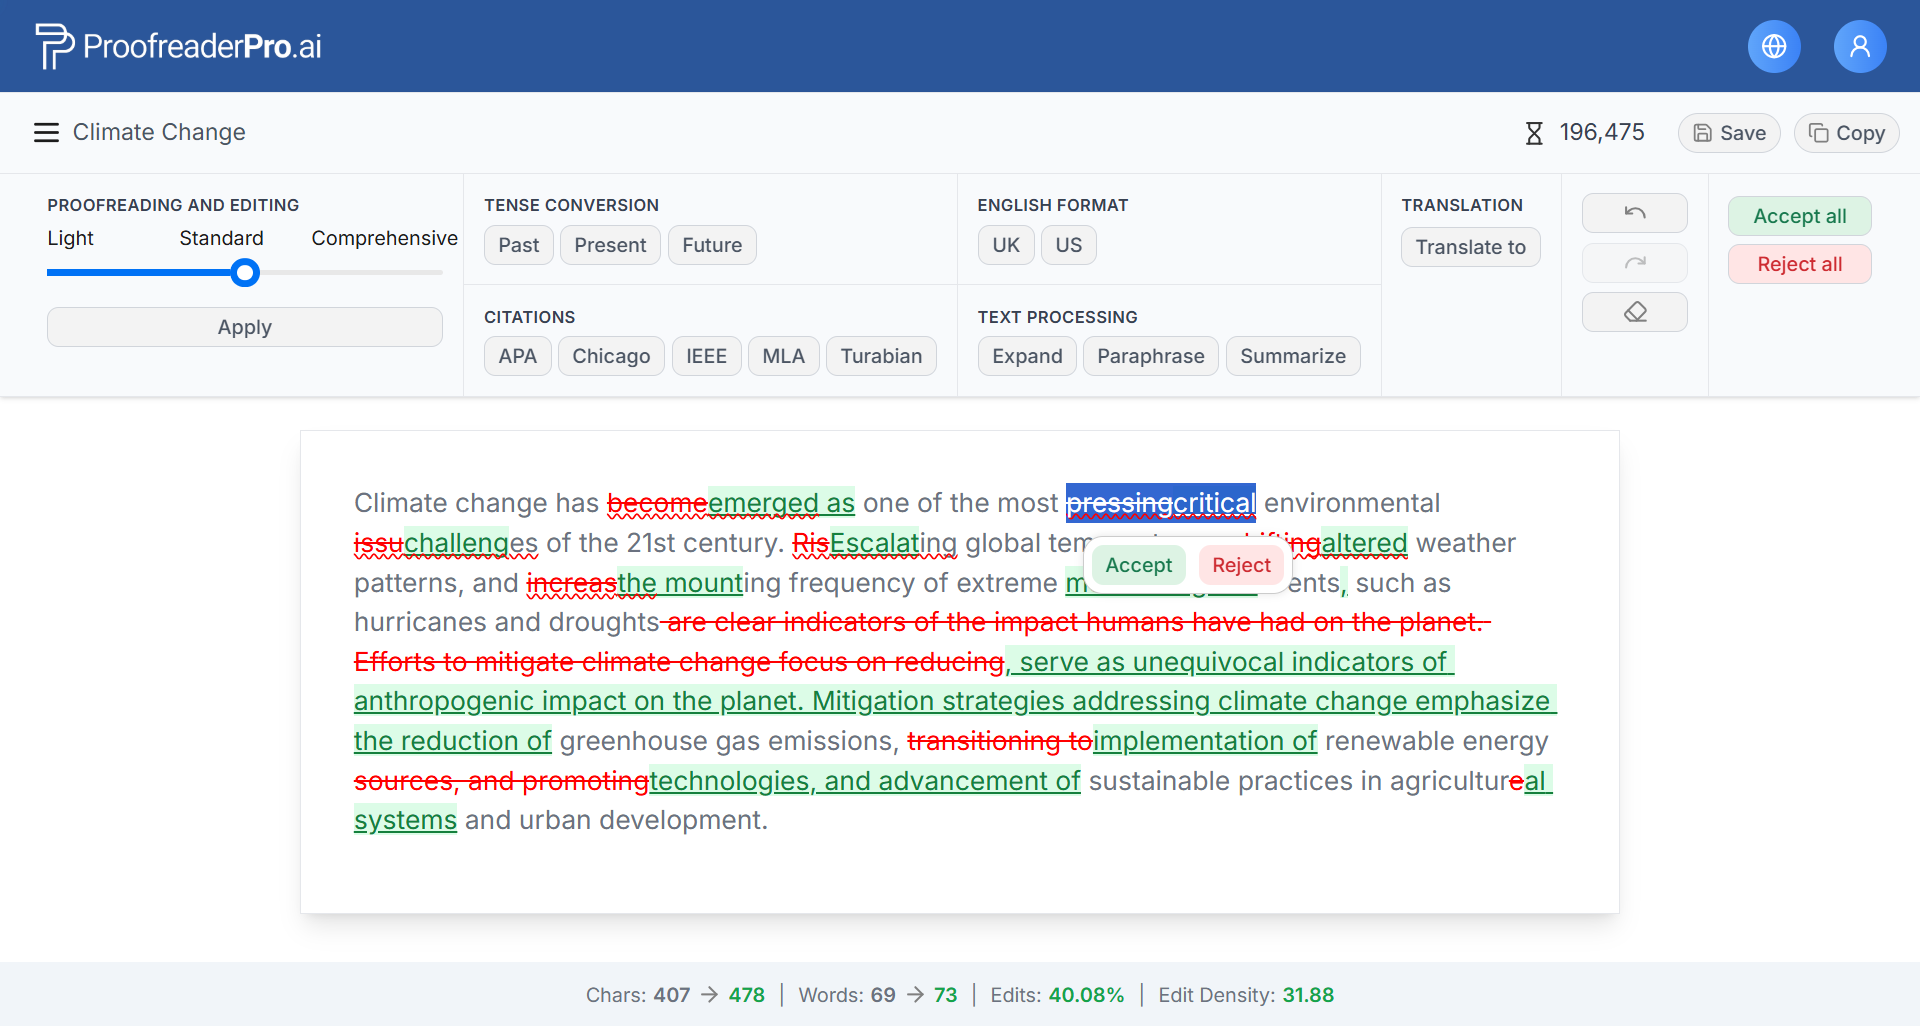1920x1026 pixels.
Task: Select US English format
Action: point(1068,245)
